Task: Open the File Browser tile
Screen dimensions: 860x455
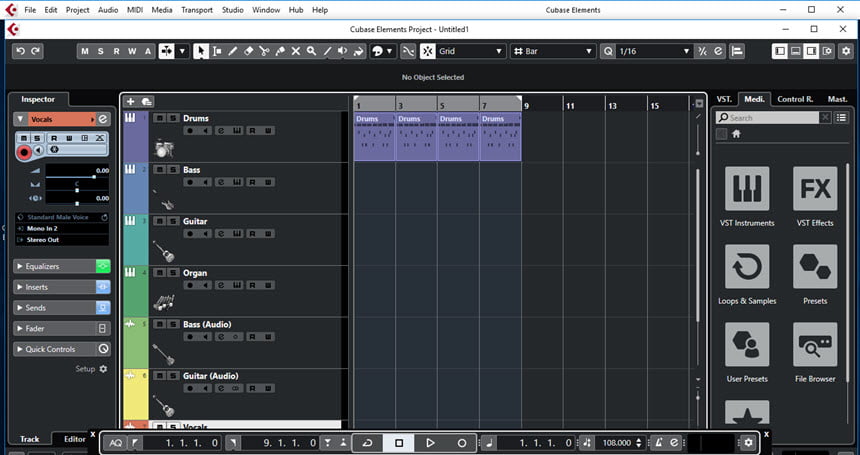Action: (x=815, y=345)
